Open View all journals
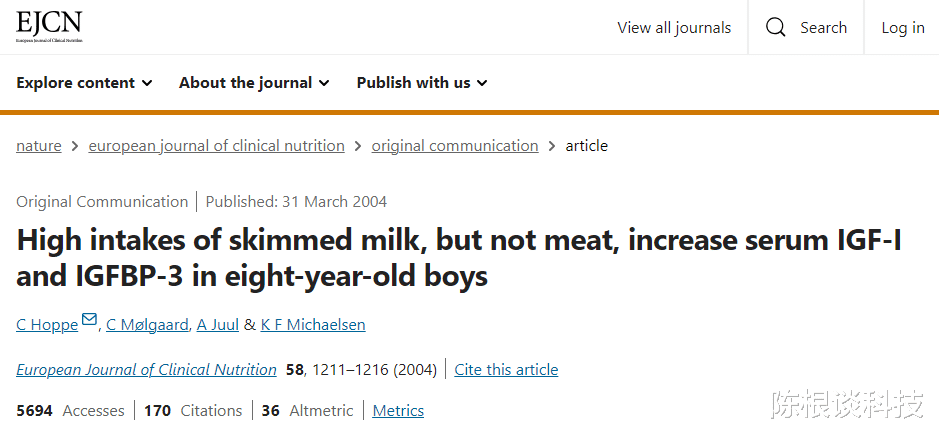The height and width of the screenshot is (439, 939). coord(674,28)
